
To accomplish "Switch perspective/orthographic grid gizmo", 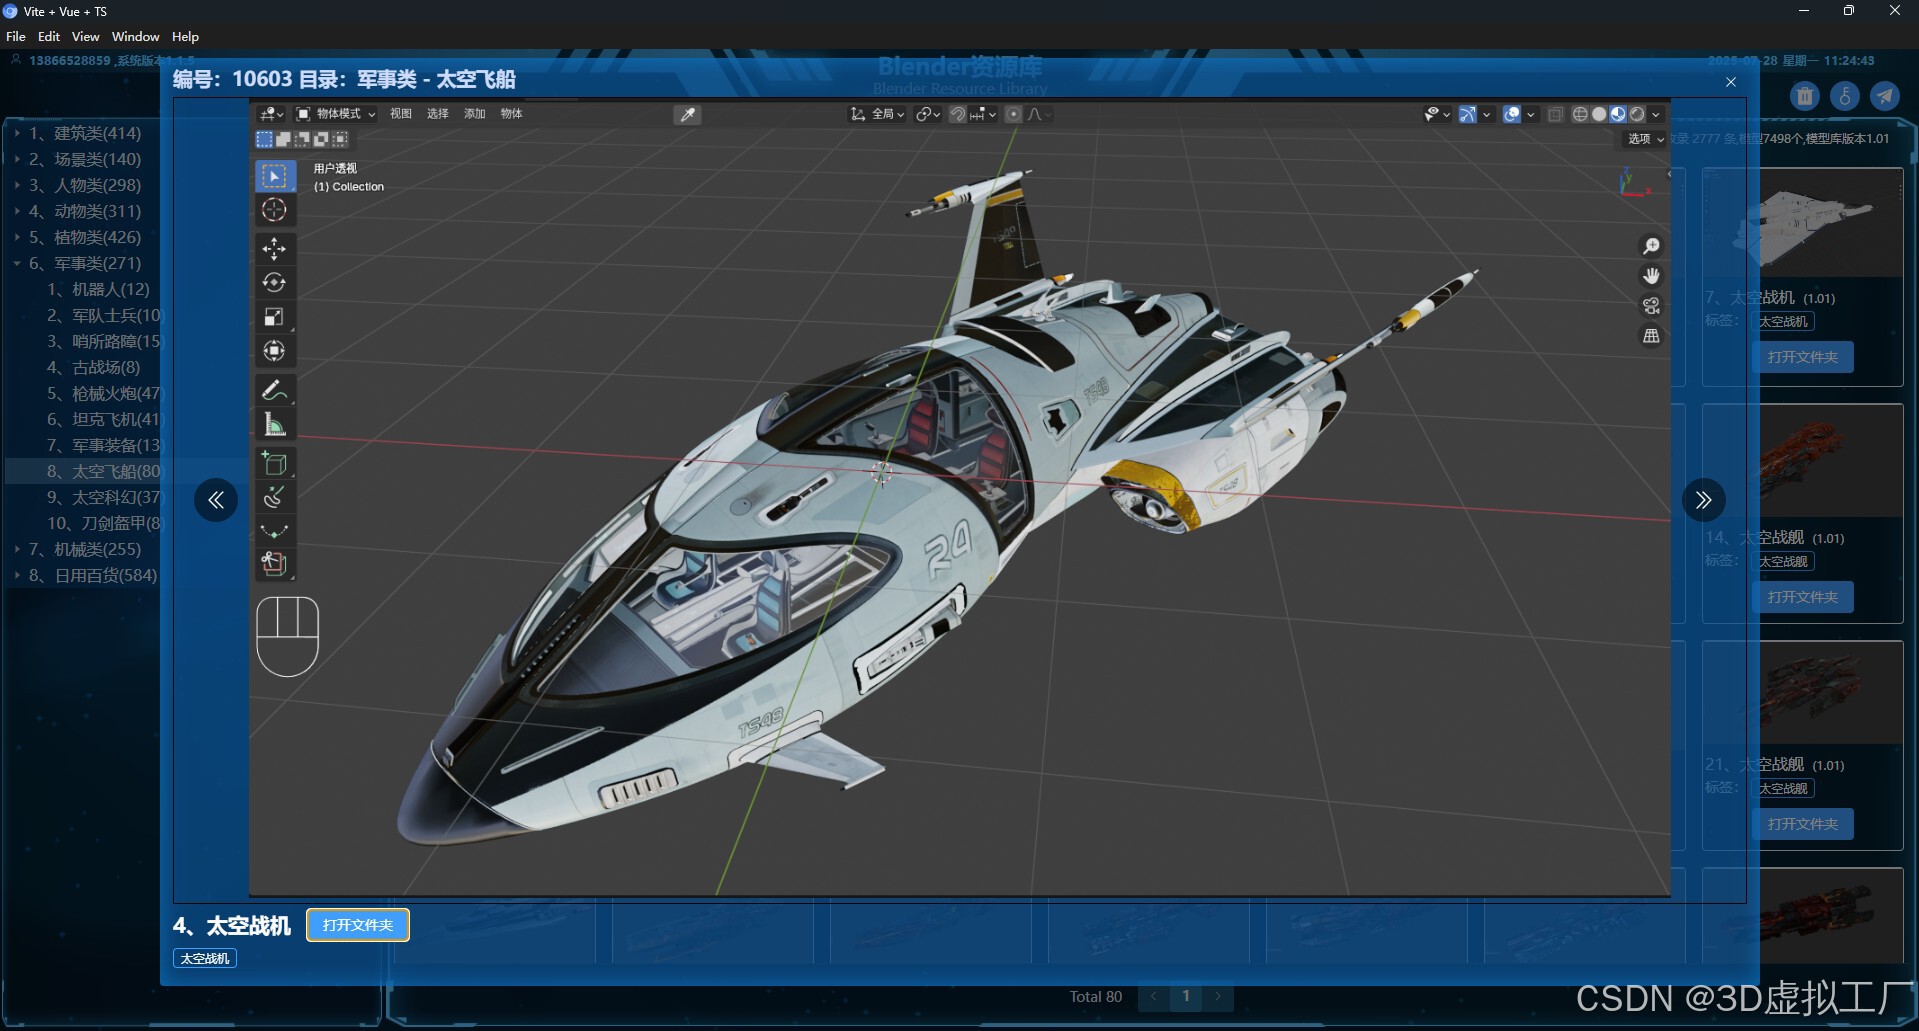I will coord(1651,336).
